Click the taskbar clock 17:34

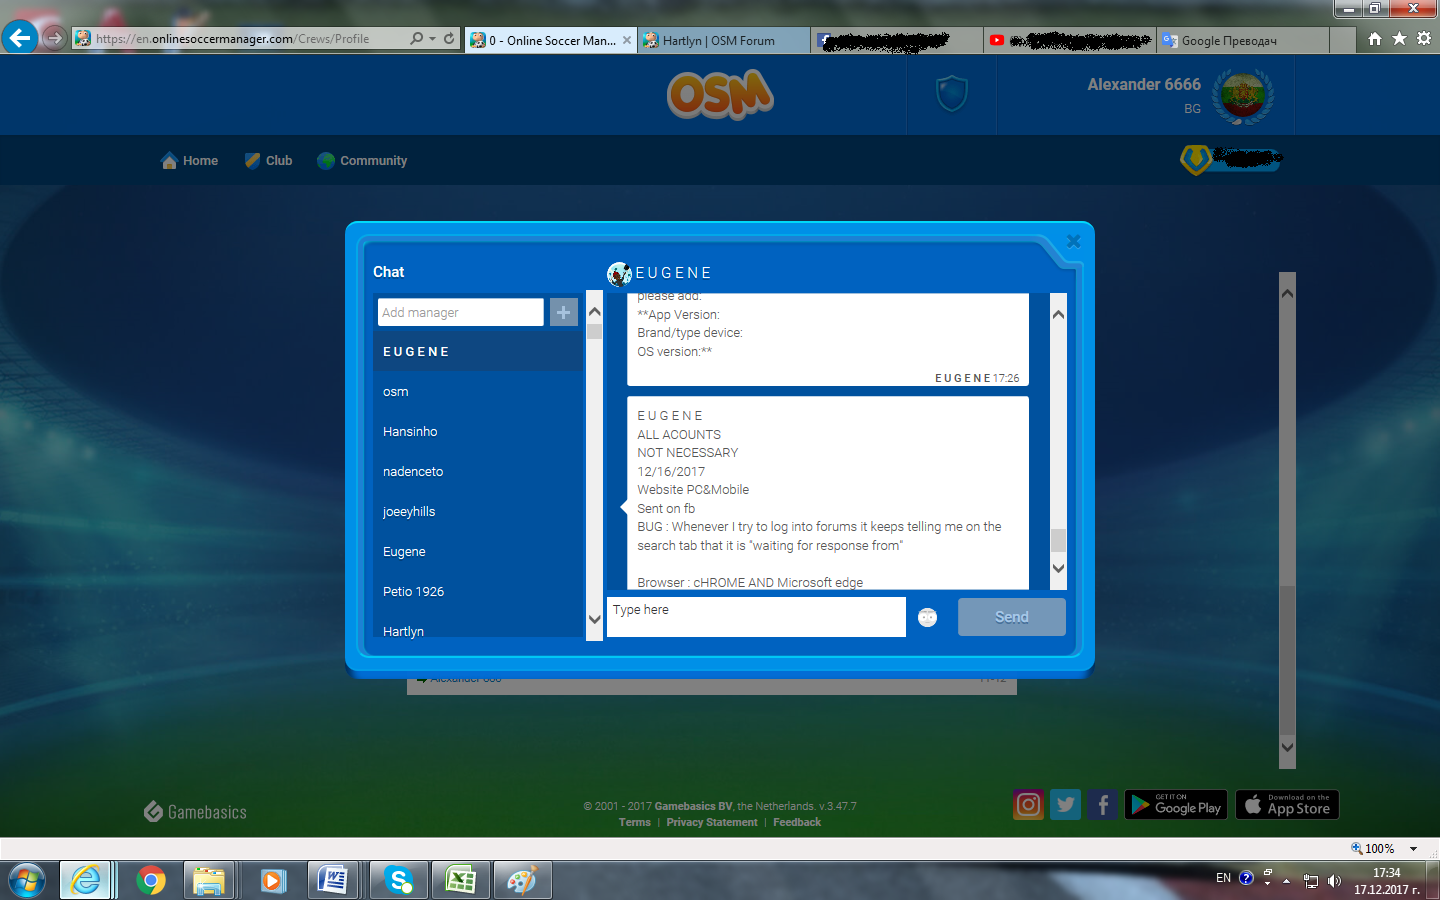click(1386, 873)
